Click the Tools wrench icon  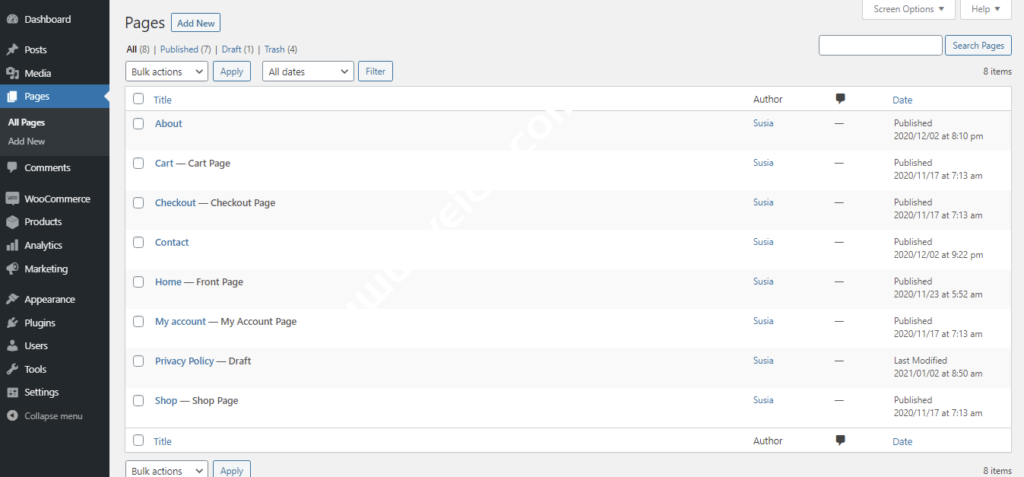click(x=12, y=369)
